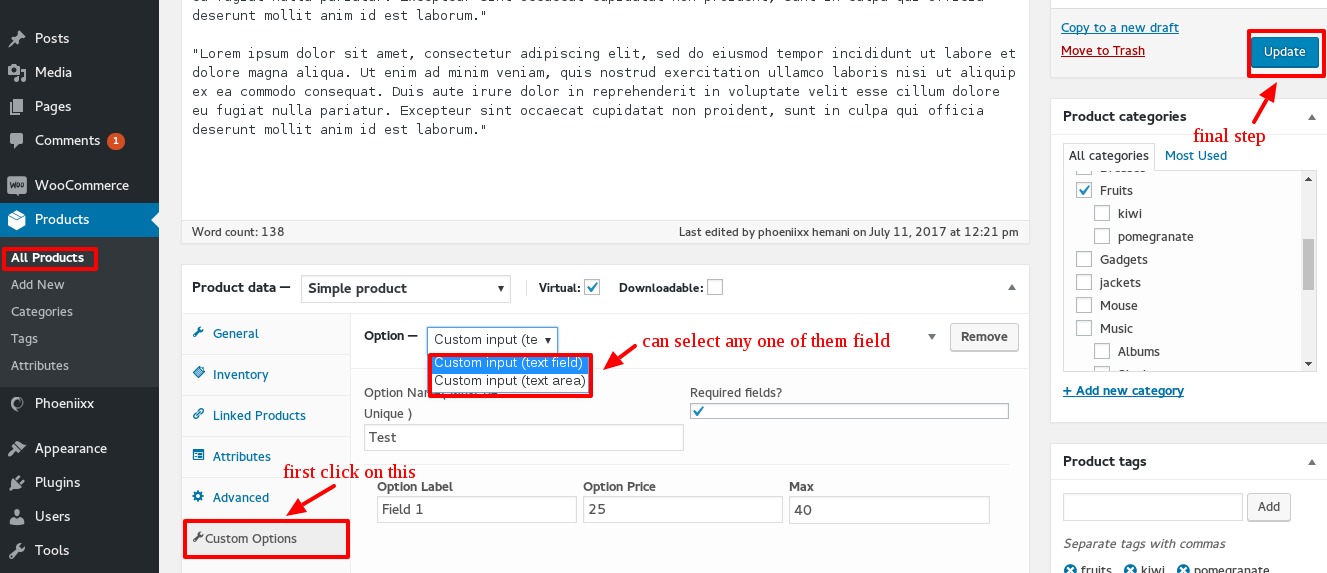Click the Move to Trash link
The width and height of the screenshot is (1327, 573).
[1102, 51]
